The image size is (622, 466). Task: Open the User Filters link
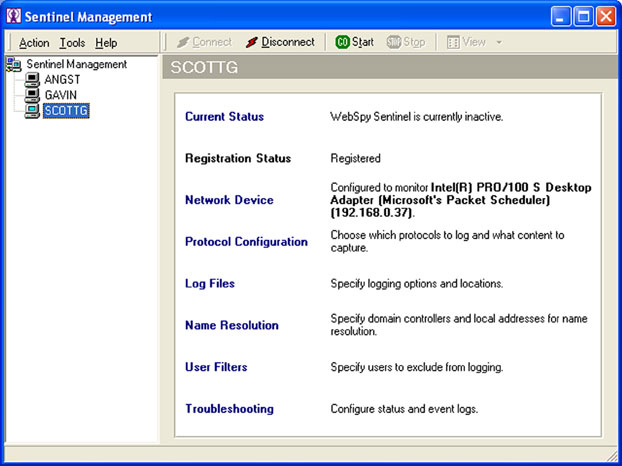click(216, 367)
